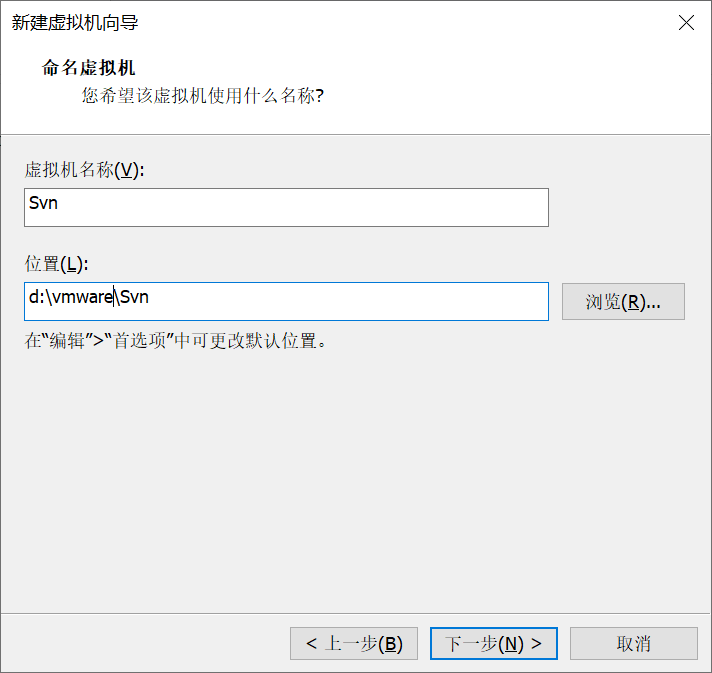Image resolution: width=712 pixels, height=673 pixels.
Task: Click the 您希望该虚拟机使用什么名称? subtitle
Action: coord(203,96)
